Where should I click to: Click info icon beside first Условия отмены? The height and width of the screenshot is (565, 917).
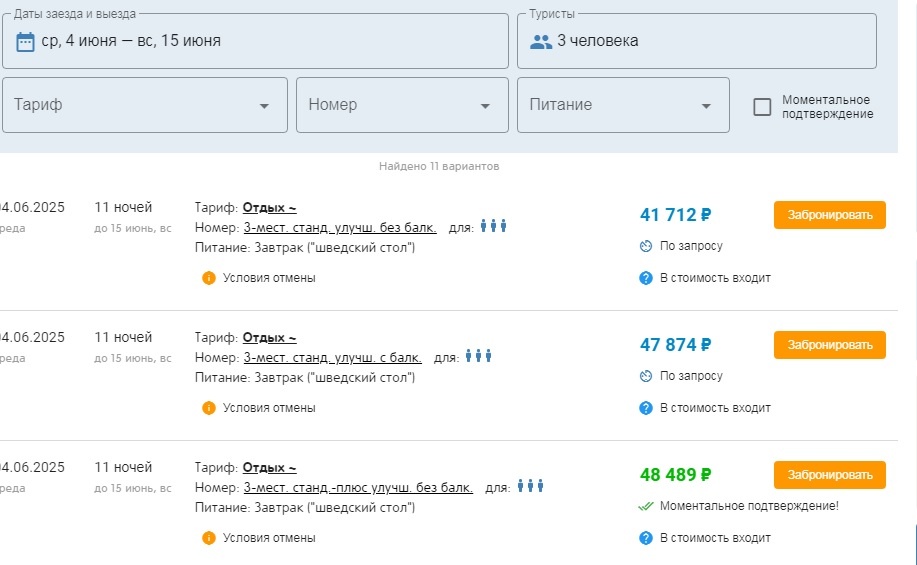(209, 278)
